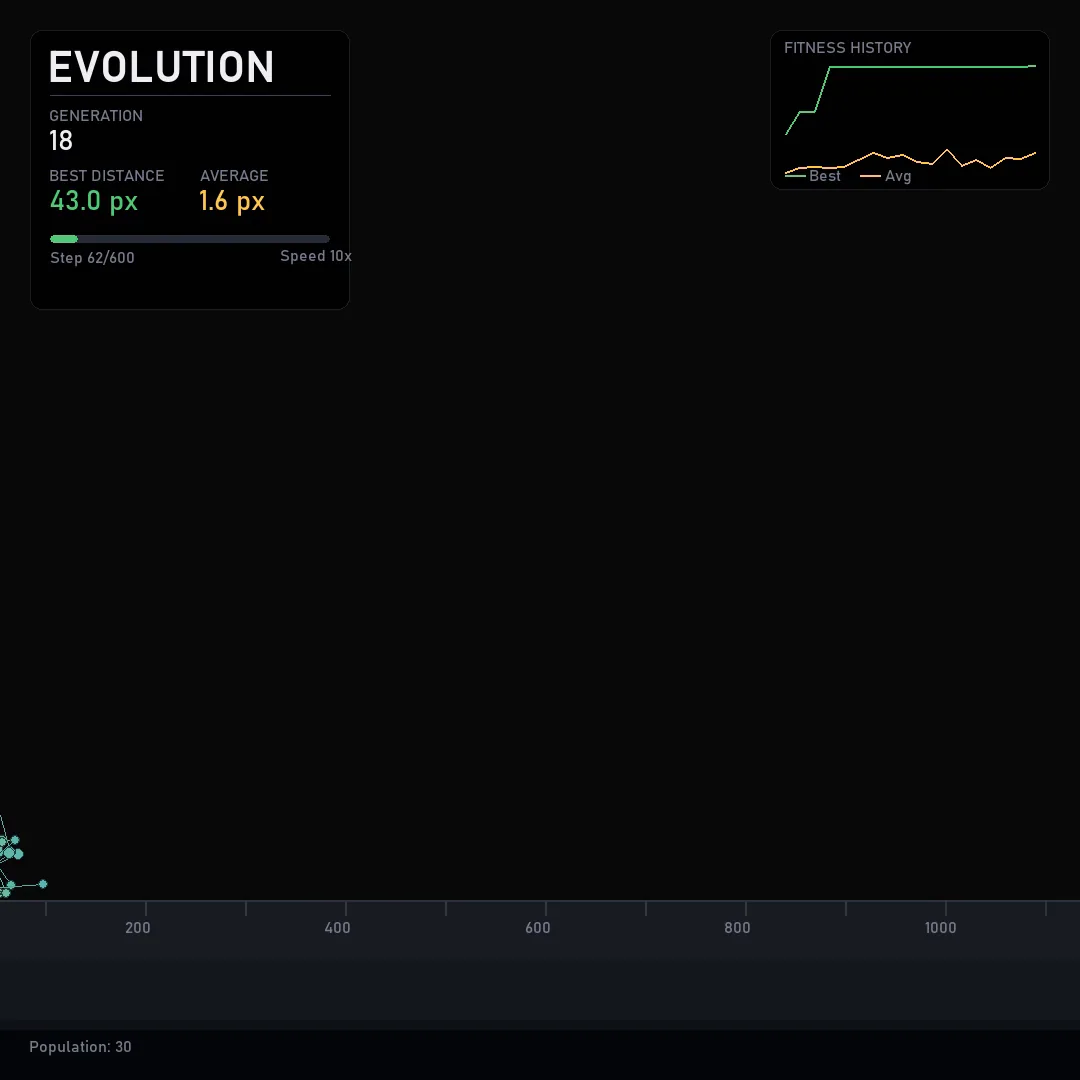Click the 1000 mark on distance ruler
Image resolution: width=1080 pixels, height=1080 pixels.
coord(940,928)
